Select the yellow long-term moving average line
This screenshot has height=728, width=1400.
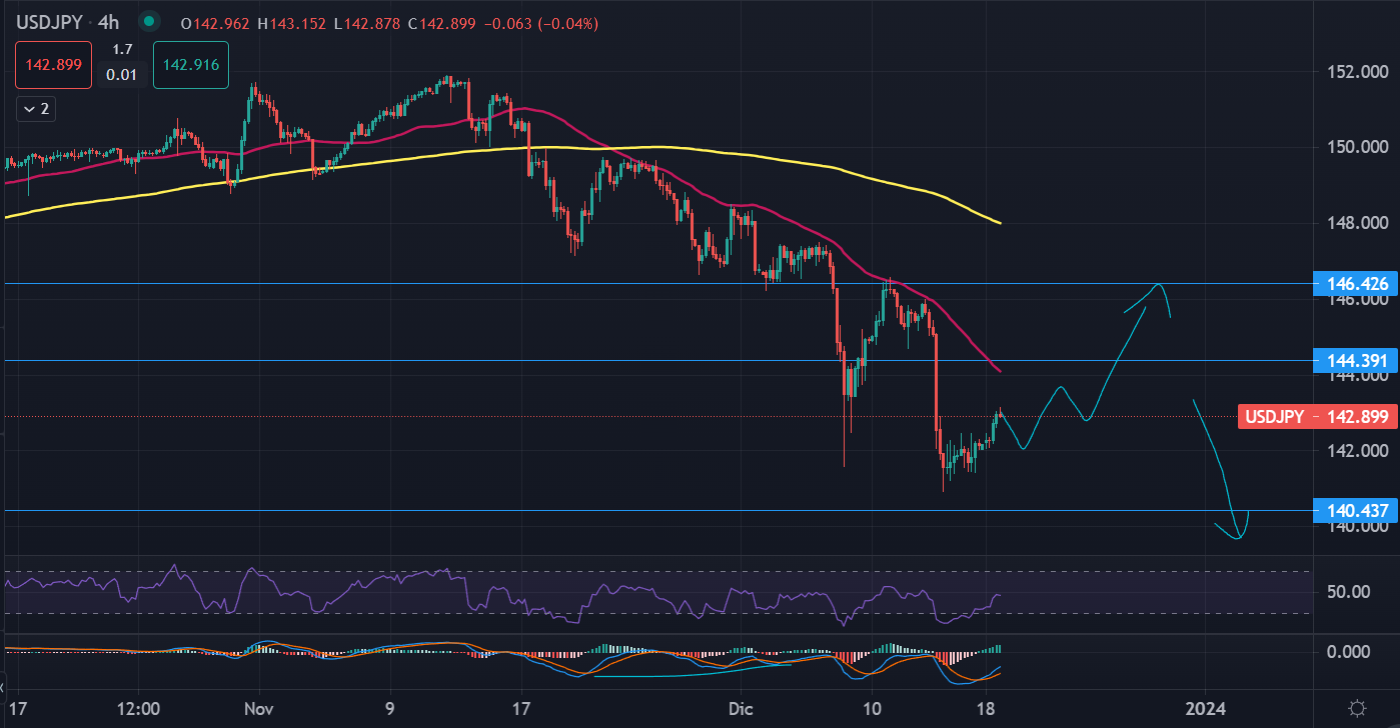pyautogui.click(x=800, y=162)
